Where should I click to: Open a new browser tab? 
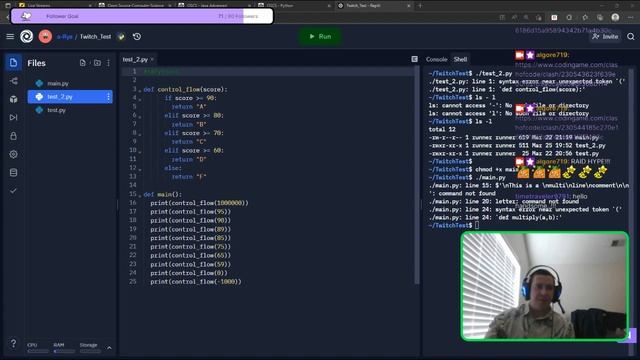coord(420,5)
